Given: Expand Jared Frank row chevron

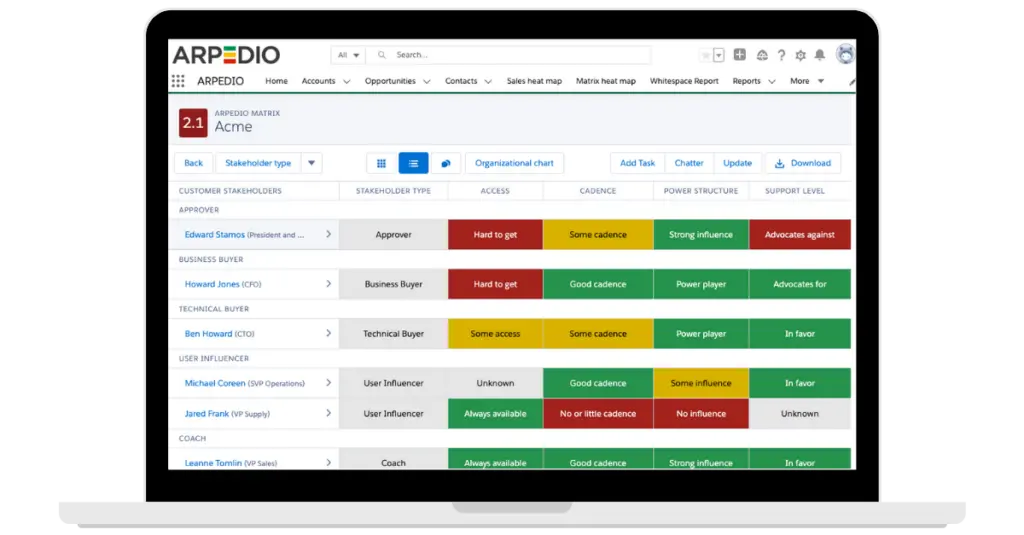Looking at the screenshot, I should [x=328, y=413].
